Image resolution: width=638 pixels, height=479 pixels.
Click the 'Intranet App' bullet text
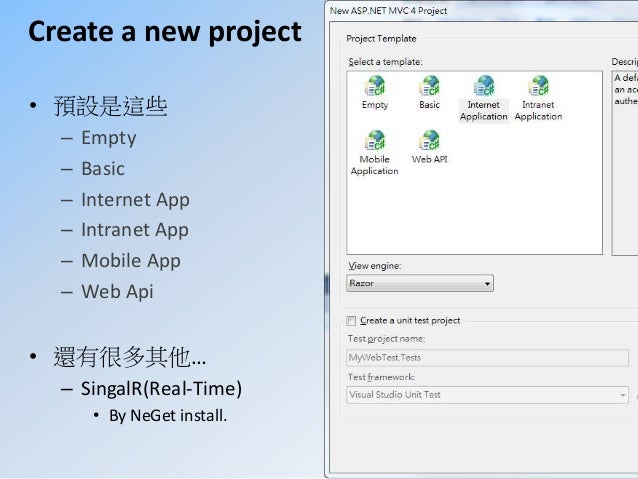tap(135, 230)
